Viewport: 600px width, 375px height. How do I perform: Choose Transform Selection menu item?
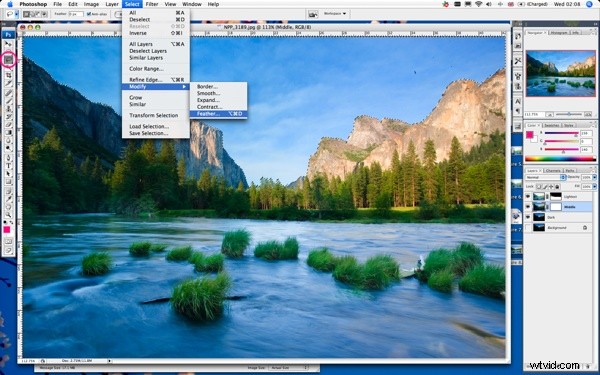pos(156,116)
